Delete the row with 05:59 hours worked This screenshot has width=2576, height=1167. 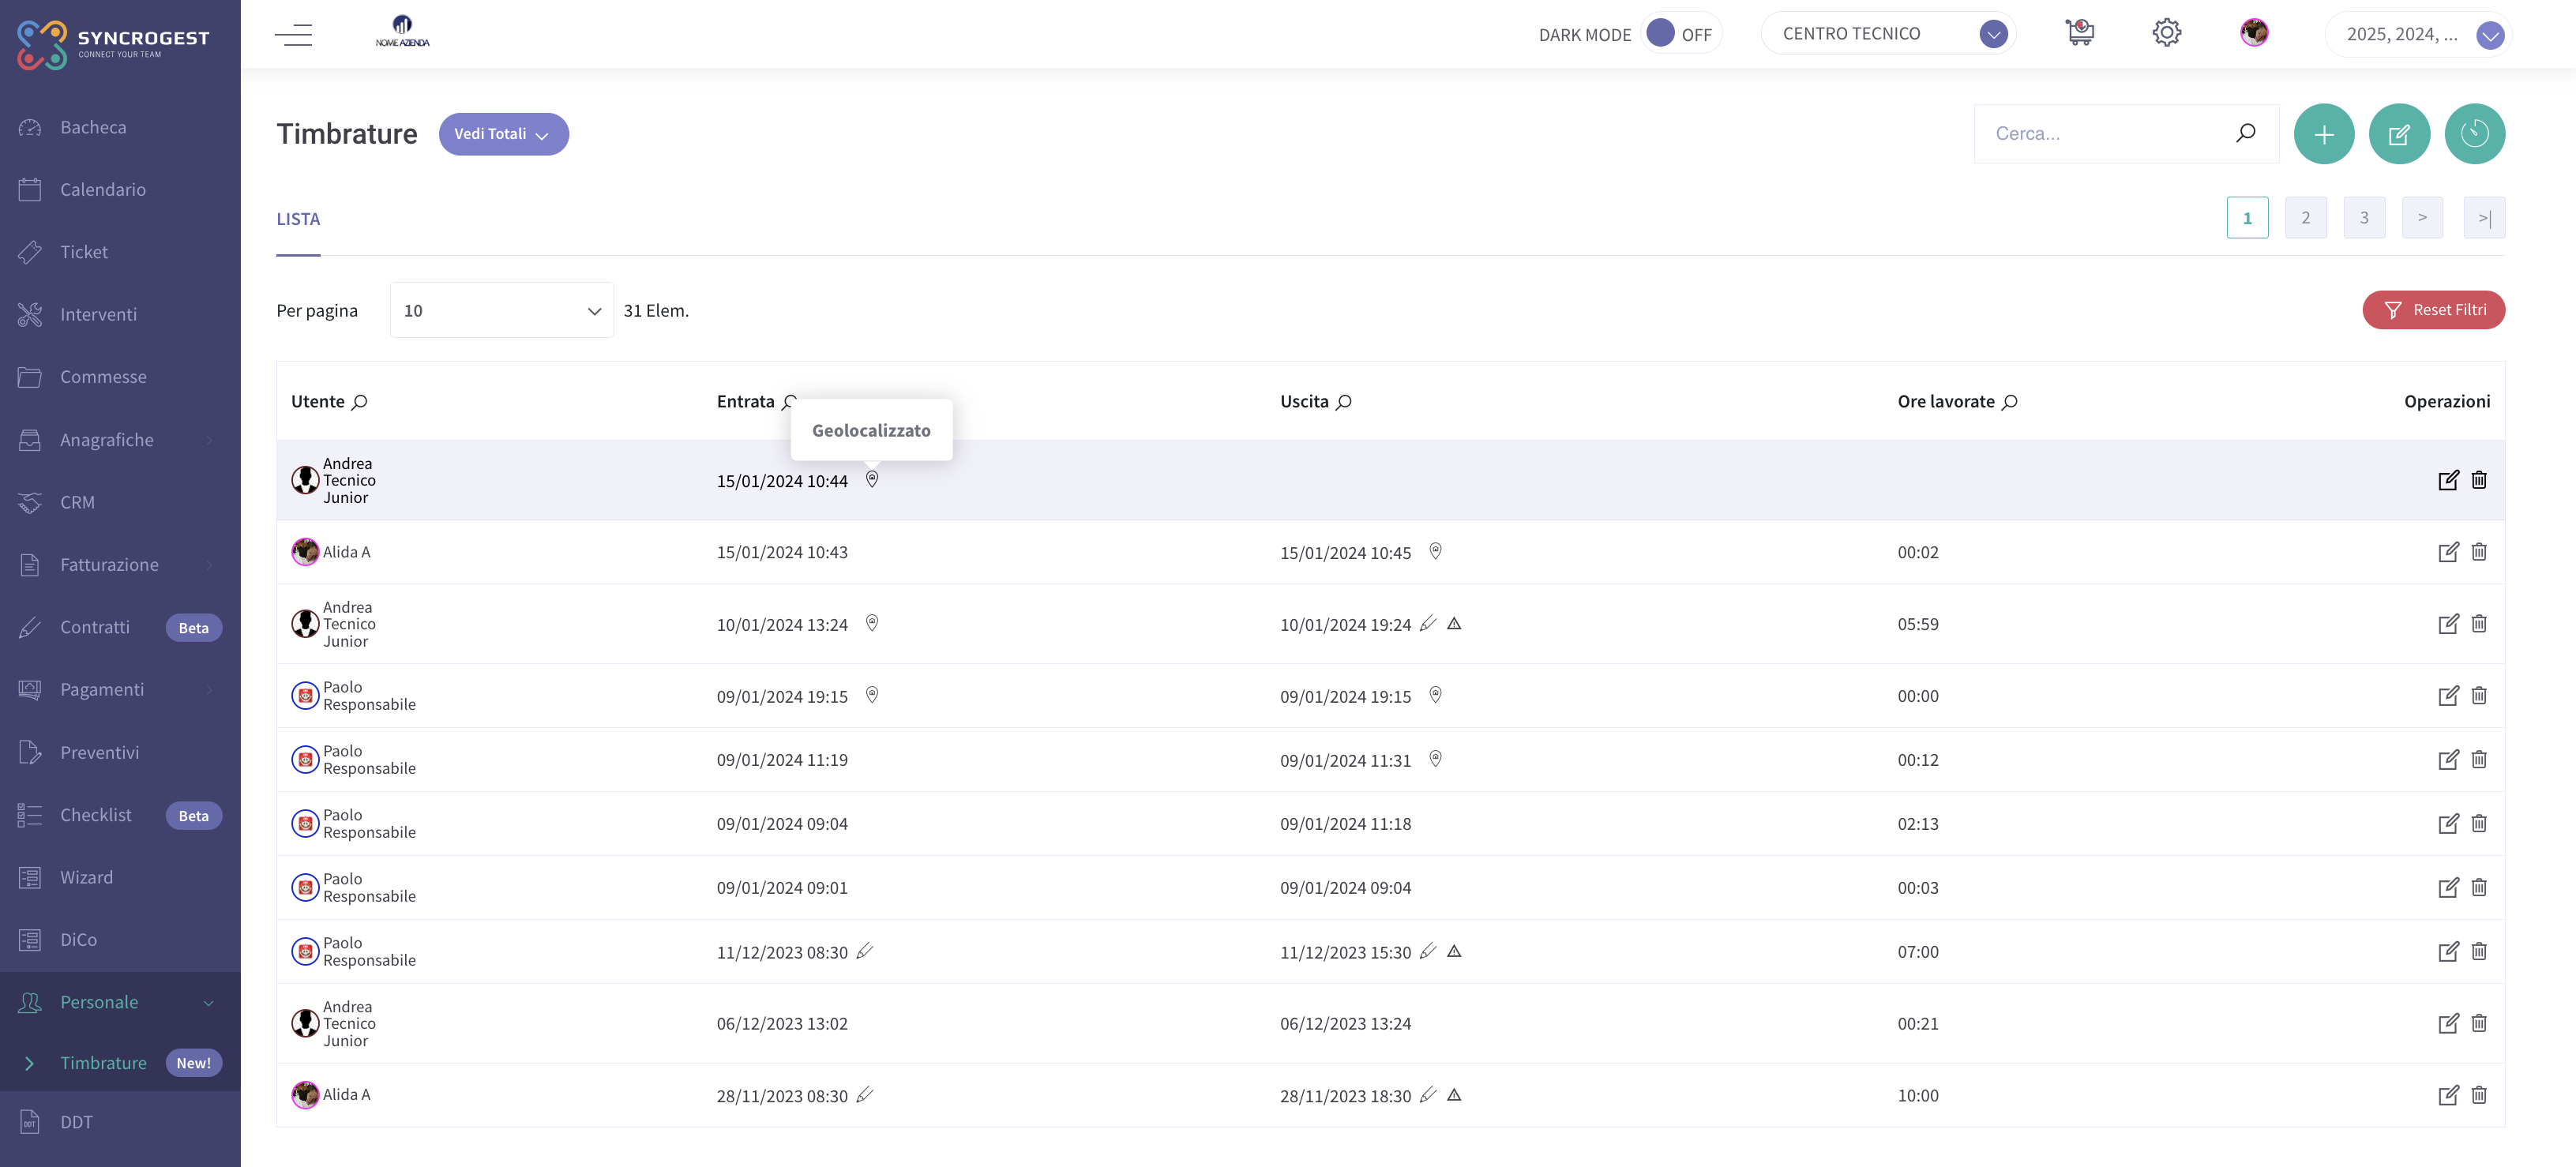coord(2479,624)
